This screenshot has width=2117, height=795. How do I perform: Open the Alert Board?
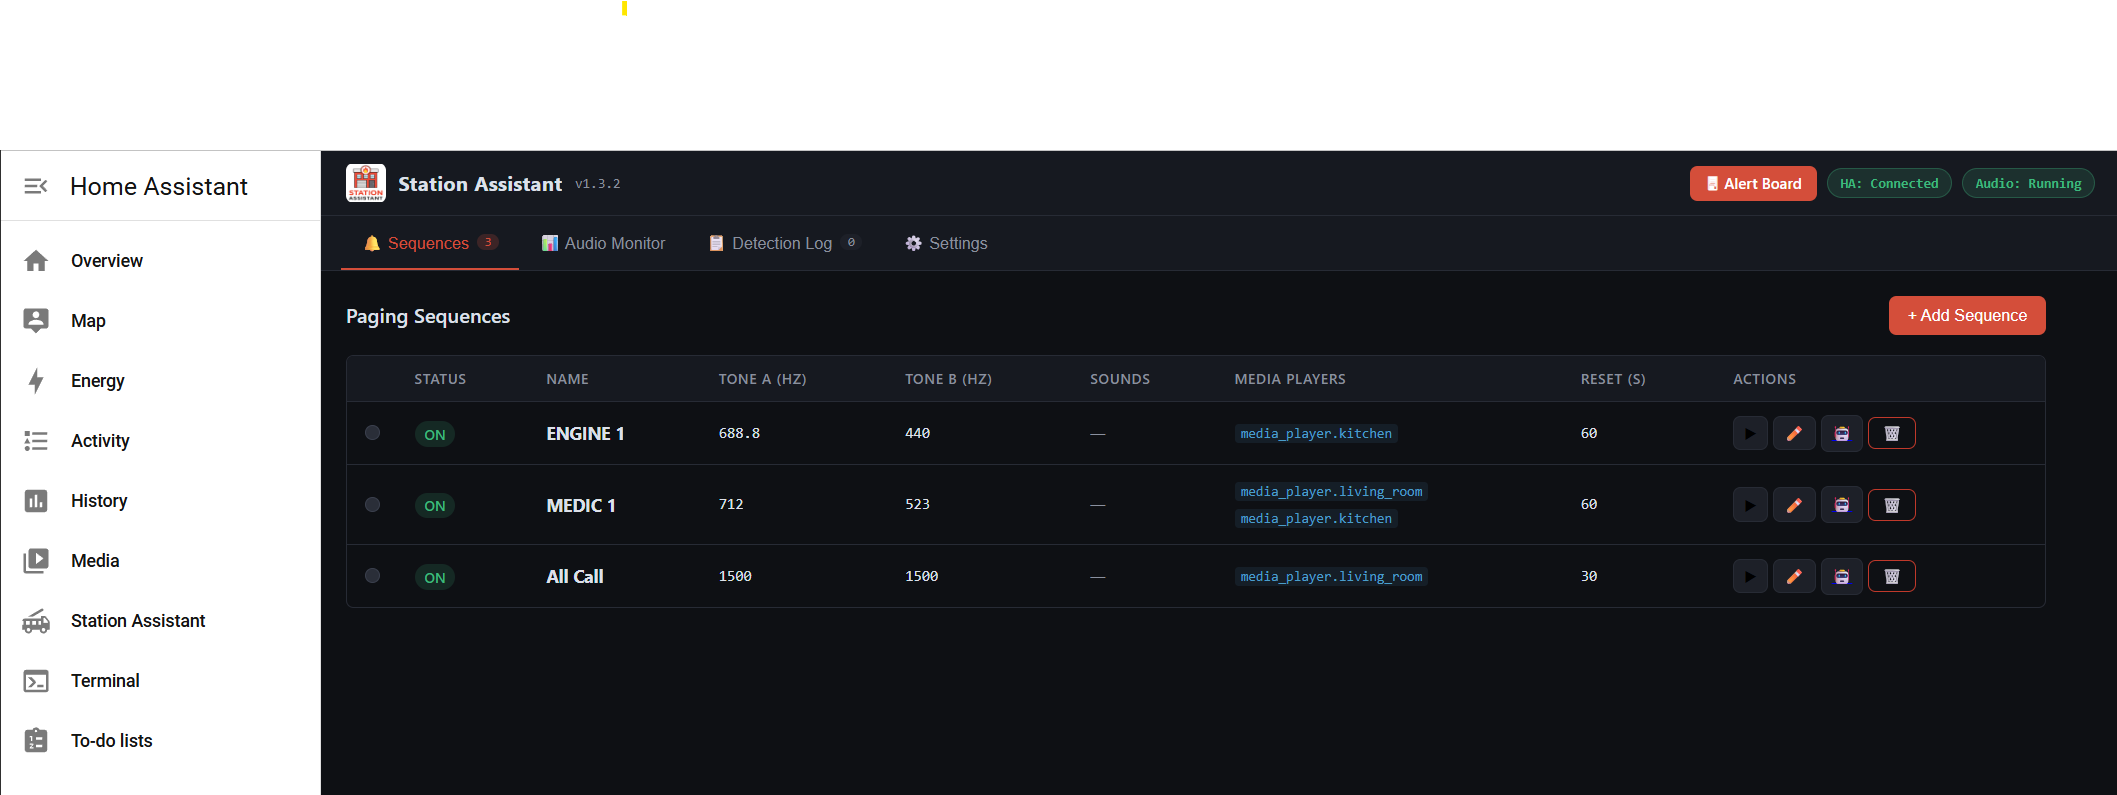pyautogui.click(x=1752, y=184)
